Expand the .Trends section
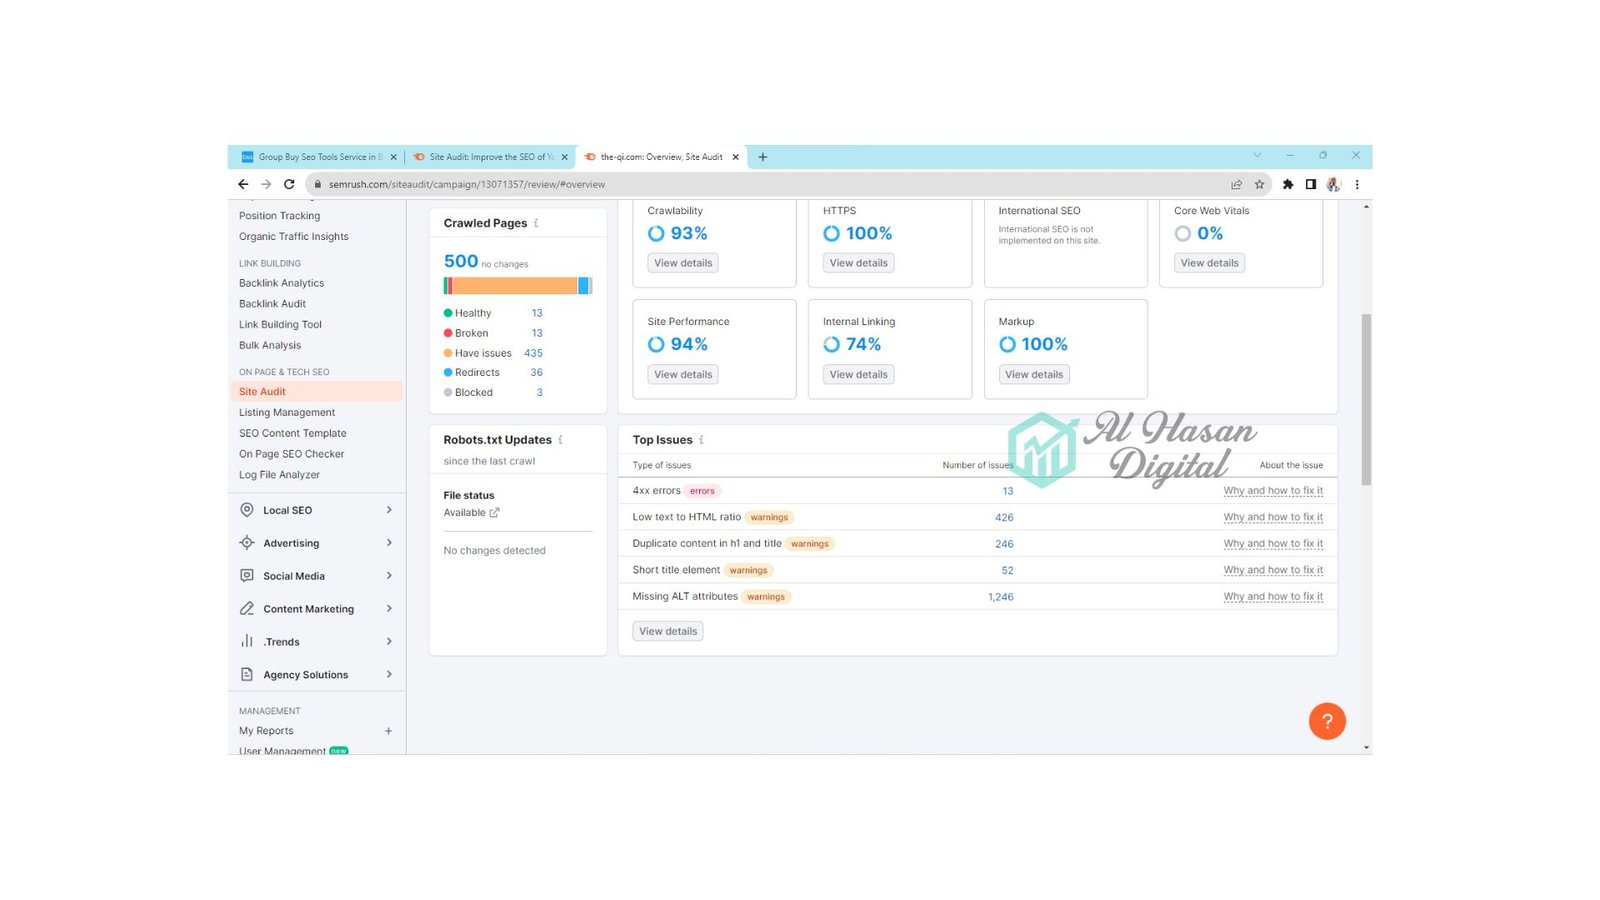1600x900 pixels. tap(389, 641)
